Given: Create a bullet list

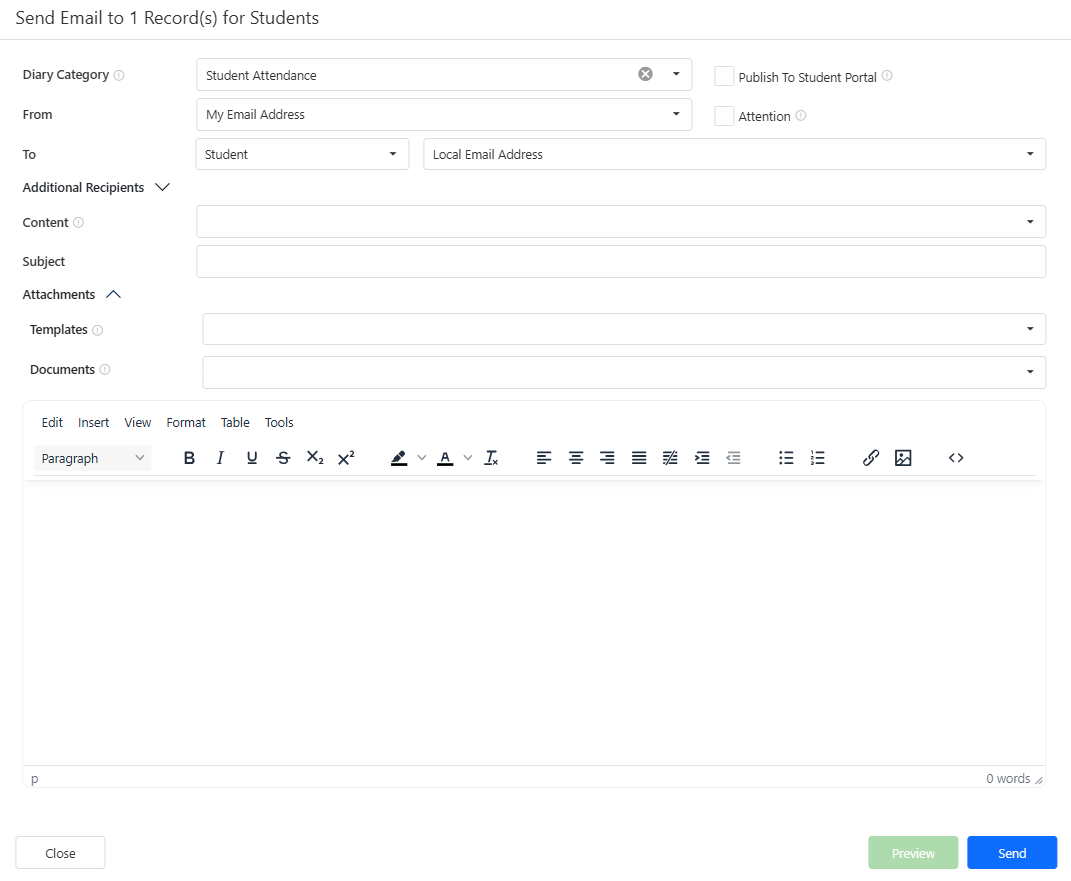Looking at the screenshot, I should coord(787,458).
